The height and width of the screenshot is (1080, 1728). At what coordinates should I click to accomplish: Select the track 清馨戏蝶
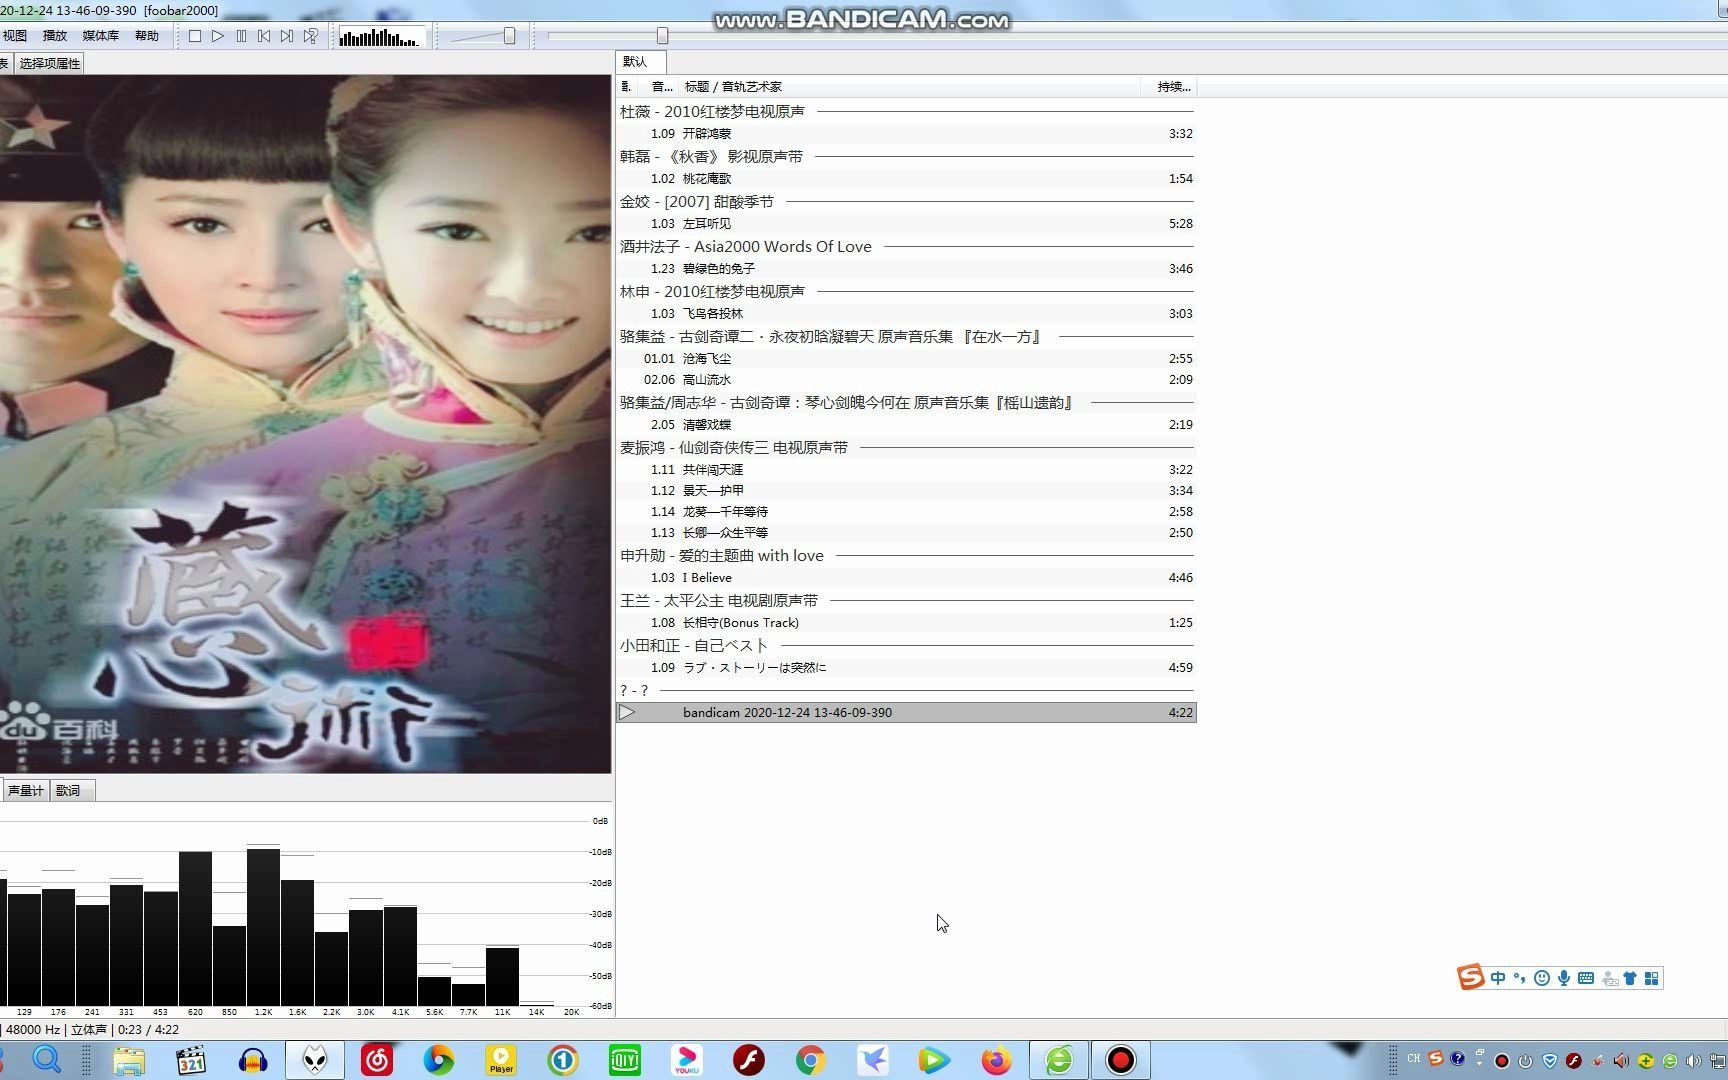(906, 424)
